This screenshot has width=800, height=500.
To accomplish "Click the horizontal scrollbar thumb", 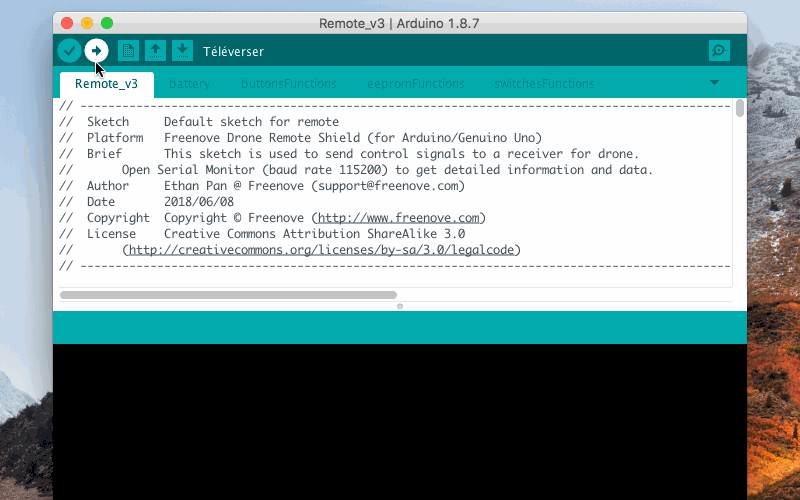I will click(228, 295).
